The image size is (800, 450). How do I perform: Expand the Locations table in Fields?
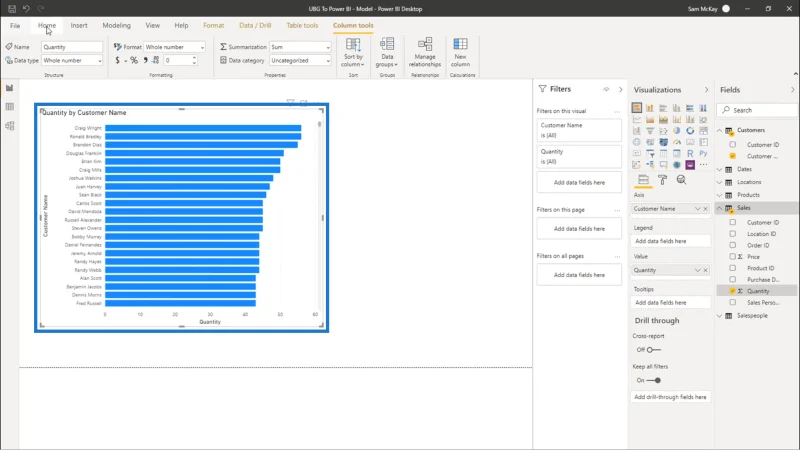pyautogui.click(x=719, y=182)
